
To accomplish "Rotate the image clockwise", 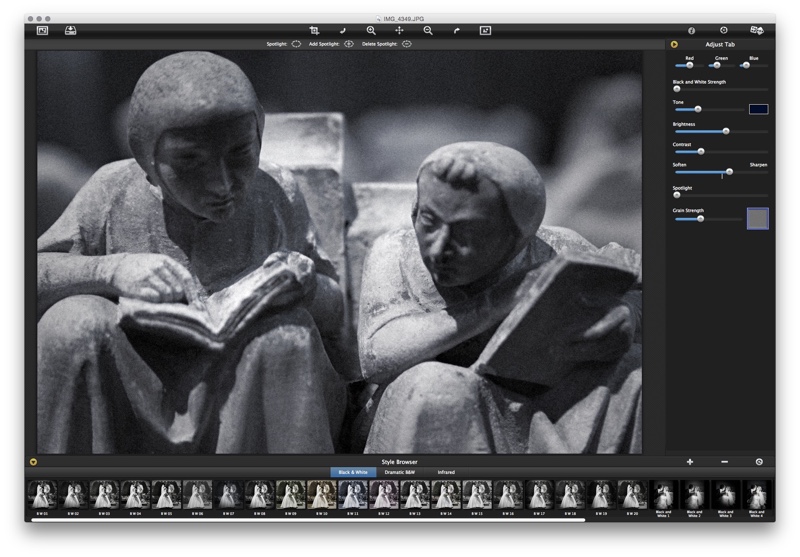I will coord(457,31).
